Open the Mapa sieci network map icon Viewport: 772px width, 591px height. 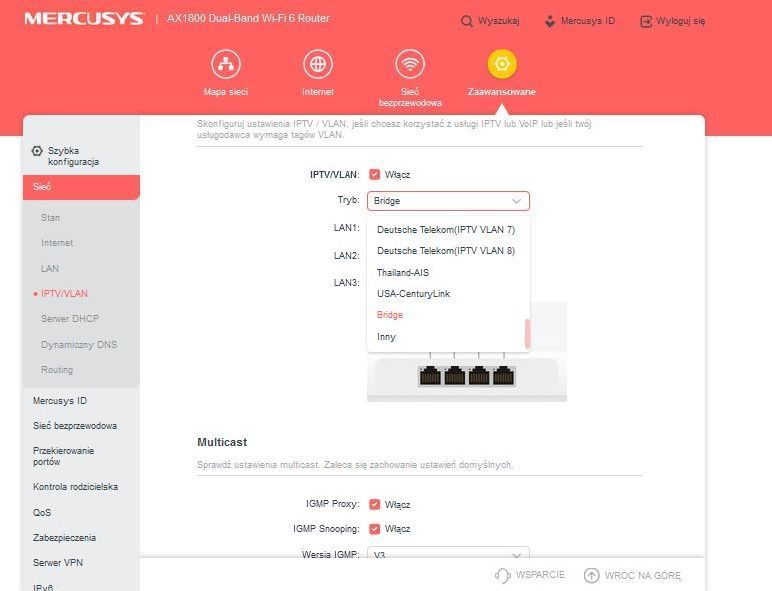point(225,64)
